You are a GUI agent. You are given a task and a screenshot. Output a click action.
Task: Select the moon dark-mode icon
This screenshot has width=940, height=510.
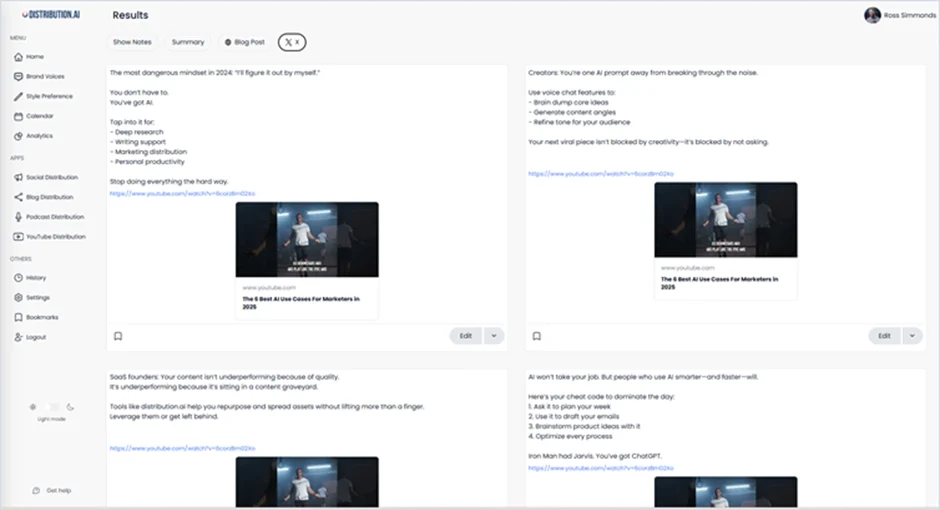70,407
